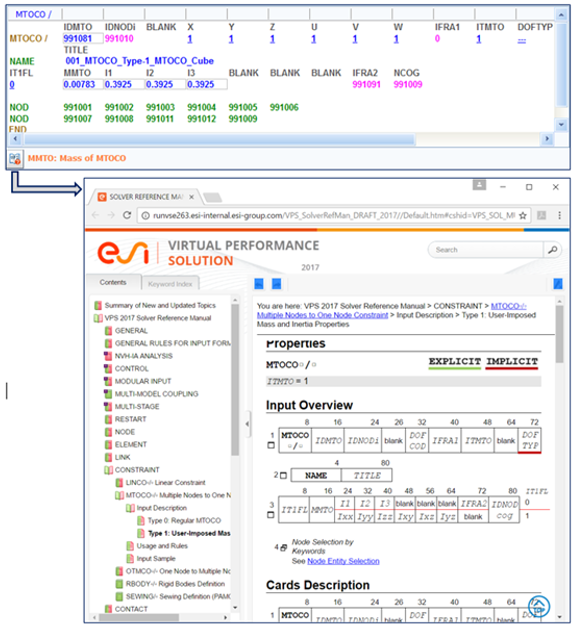Bookmark this page with the star icon
This screenshot has width=573, height=626.
(523, 216)
